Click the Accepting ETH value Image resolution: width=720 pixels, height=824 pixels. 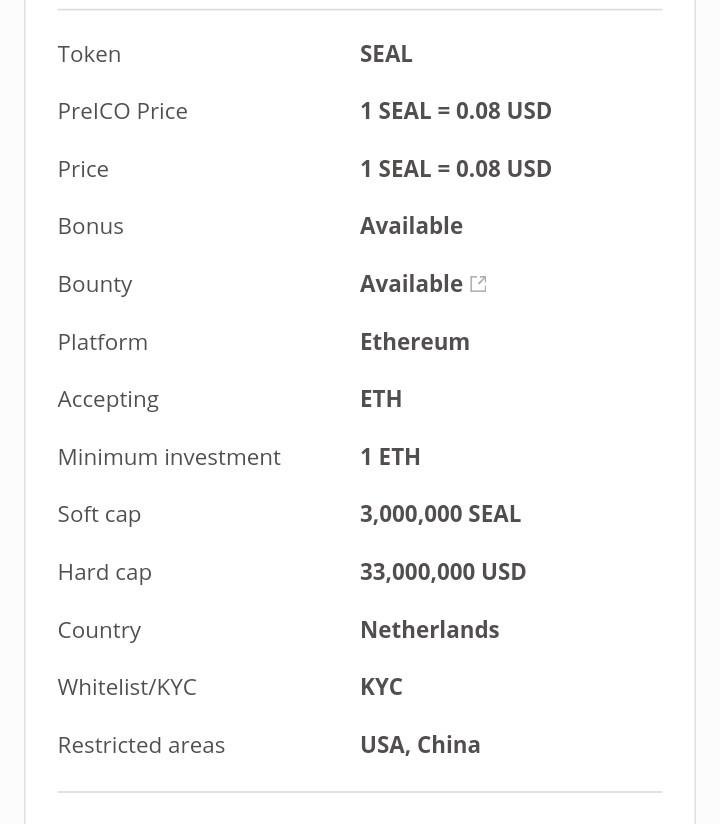click(380, 399)
